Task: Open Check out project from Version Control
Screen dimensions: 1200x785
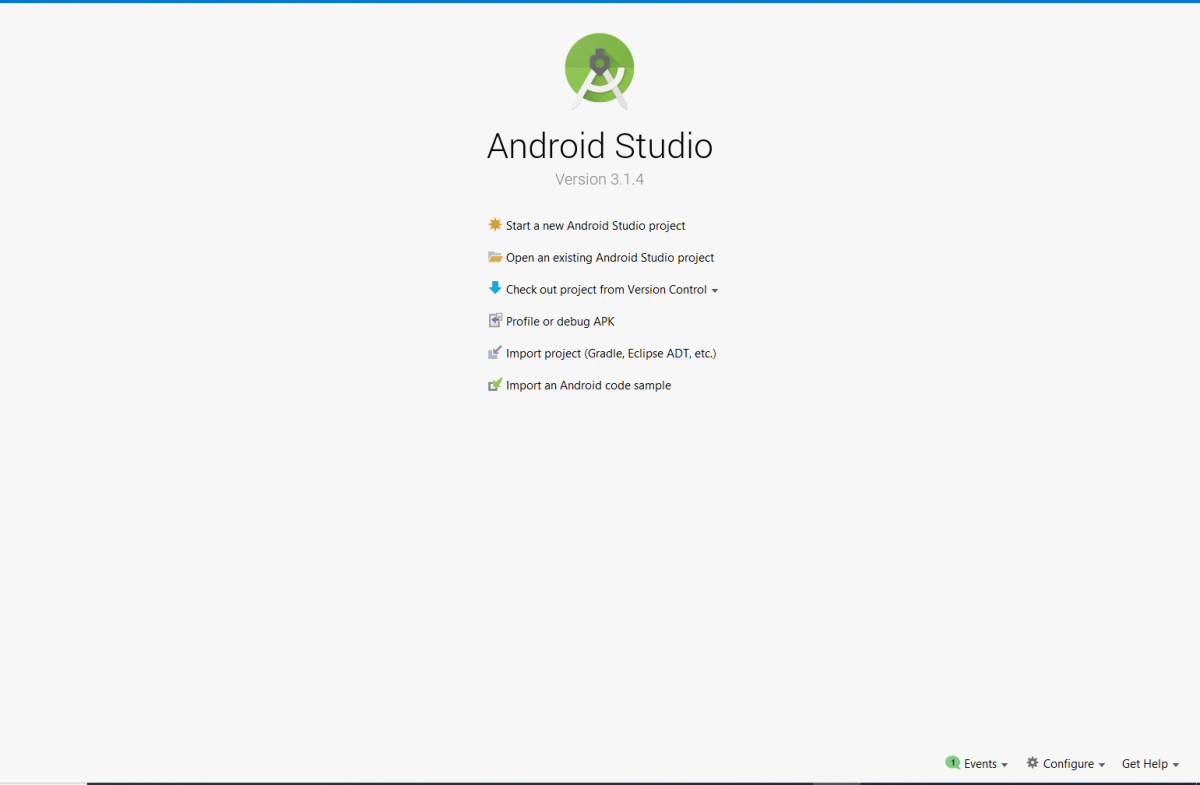Action: (x=606, y=290)
